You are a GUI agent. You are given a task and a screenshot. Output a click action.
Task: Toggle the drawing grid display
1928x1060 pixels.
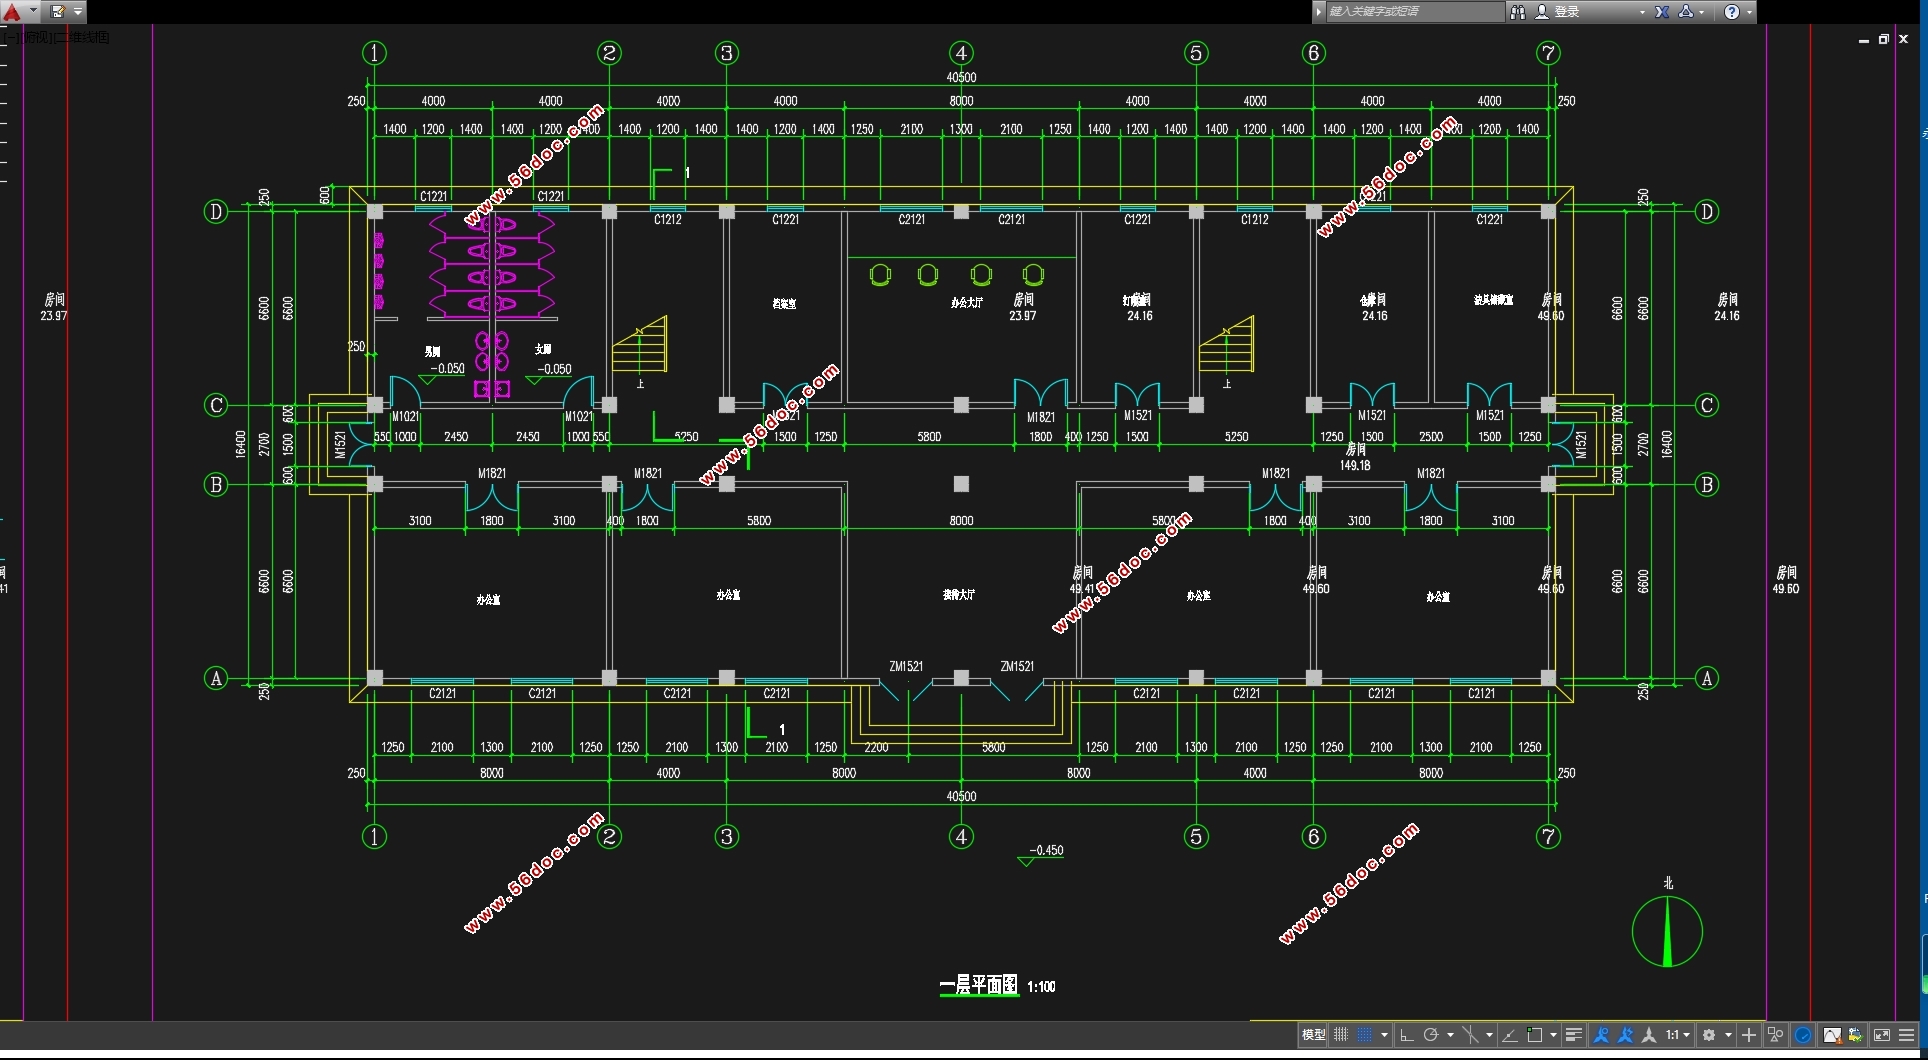[1341, 1035]
